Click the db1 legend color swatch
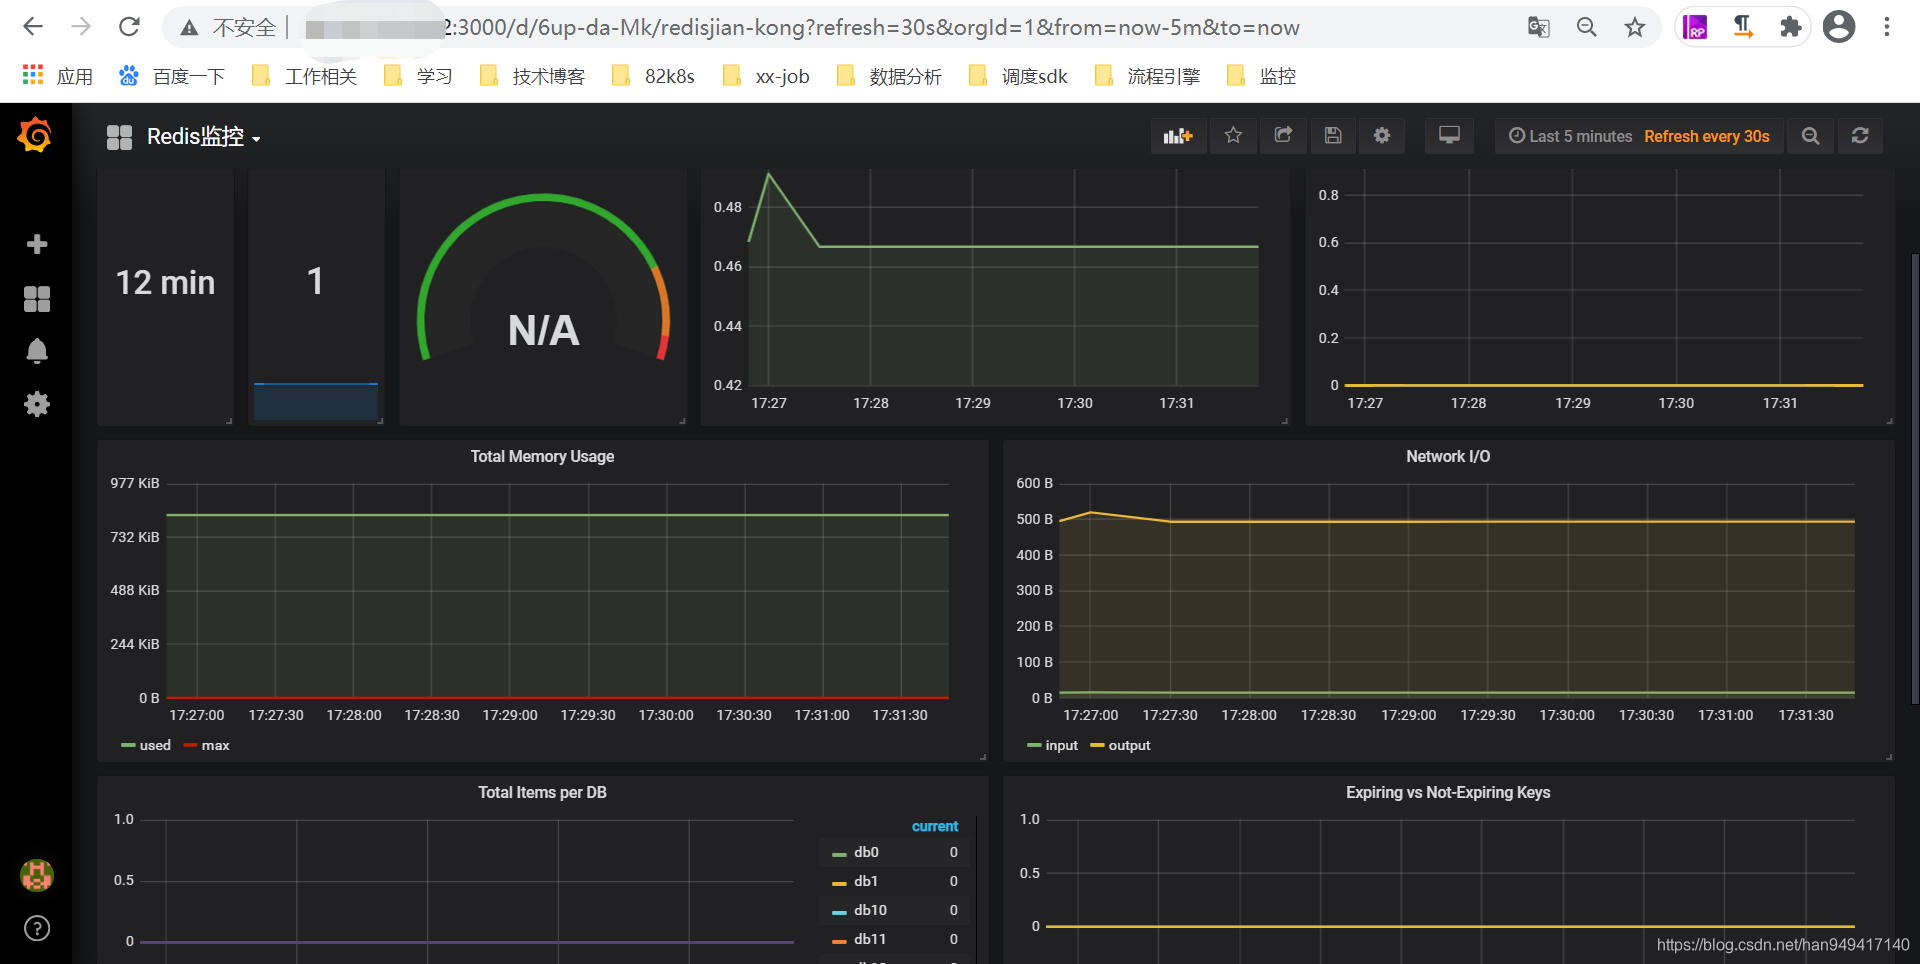The image size is (1920, 964). pos(839,883)
